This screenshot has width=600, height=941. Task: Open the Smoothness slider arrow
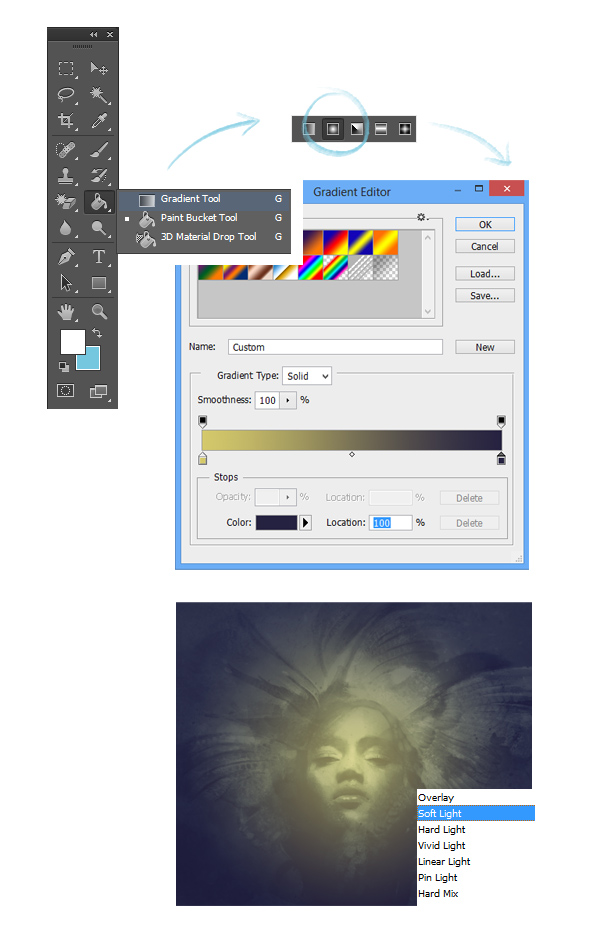click(x=288, y=400)
